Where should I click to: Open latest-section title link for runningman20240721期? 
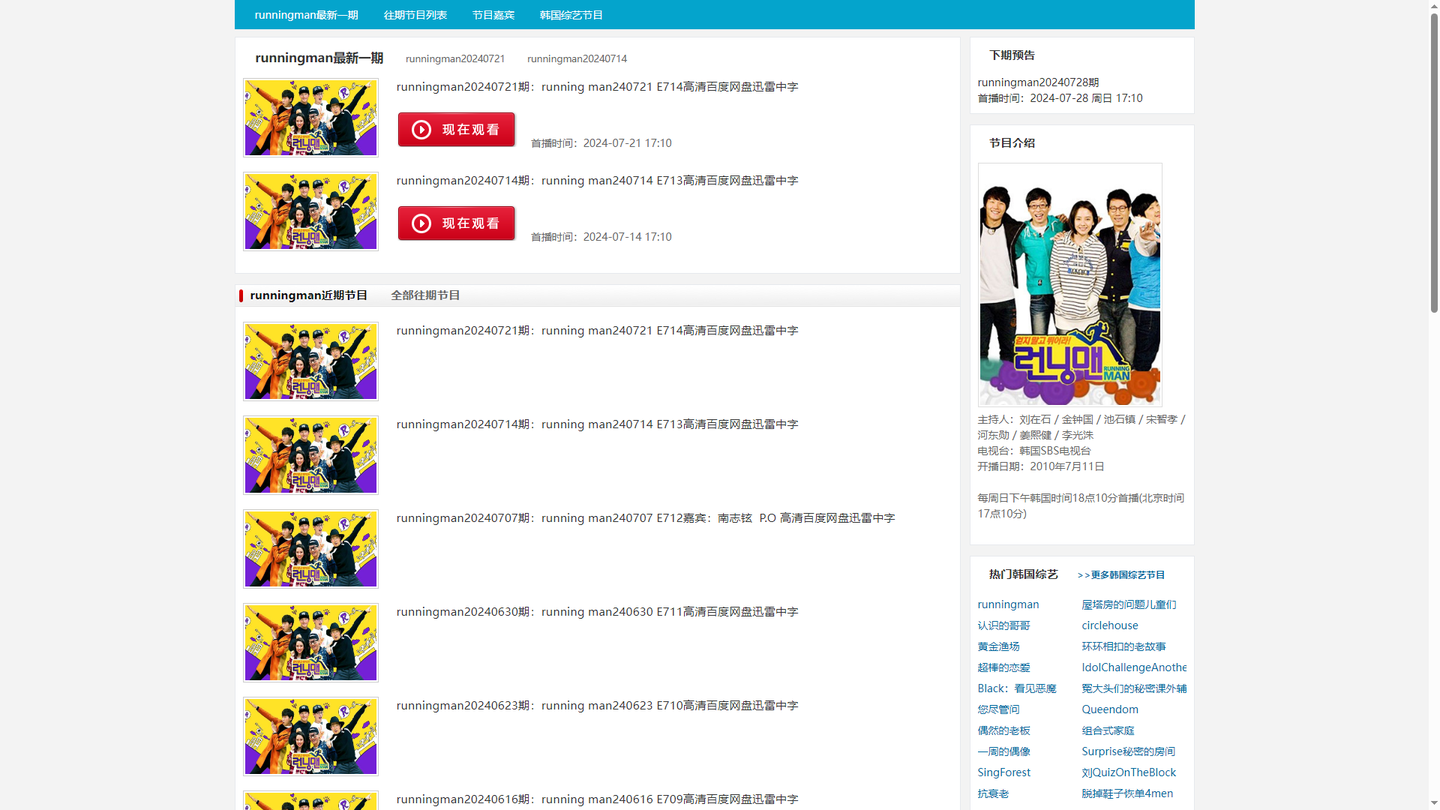coord(597,87)
